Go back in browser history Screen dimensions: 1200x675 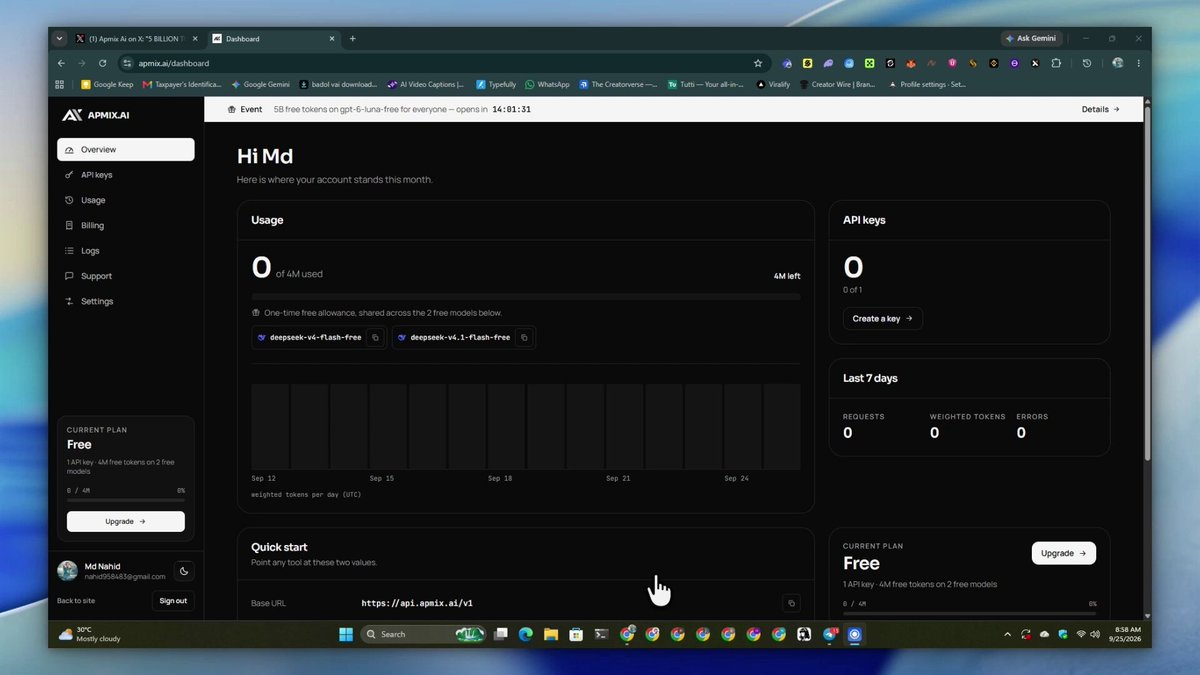61,63
